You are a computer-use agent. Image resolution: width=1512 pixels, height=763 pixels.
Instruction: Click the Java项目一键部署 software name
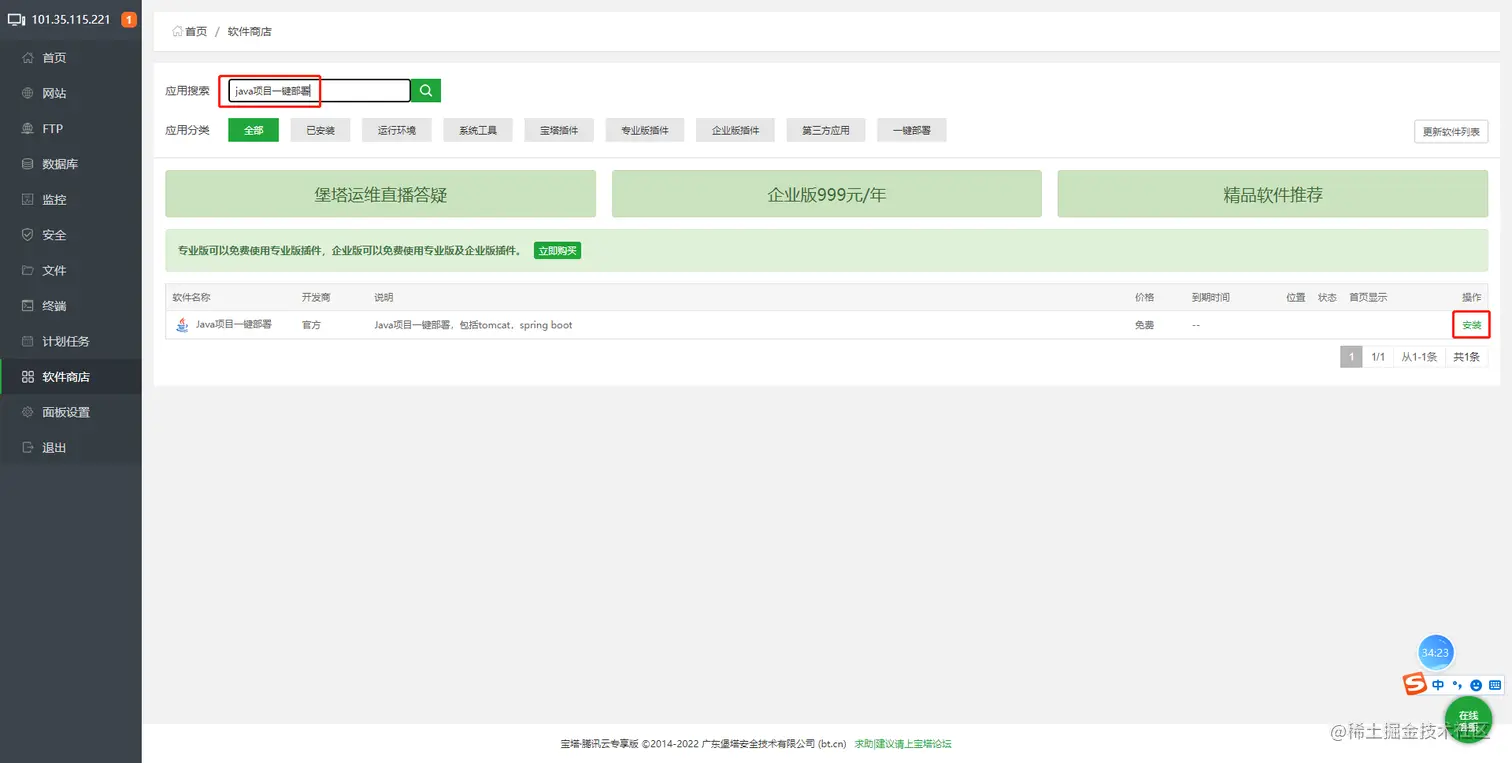[233, 325]
